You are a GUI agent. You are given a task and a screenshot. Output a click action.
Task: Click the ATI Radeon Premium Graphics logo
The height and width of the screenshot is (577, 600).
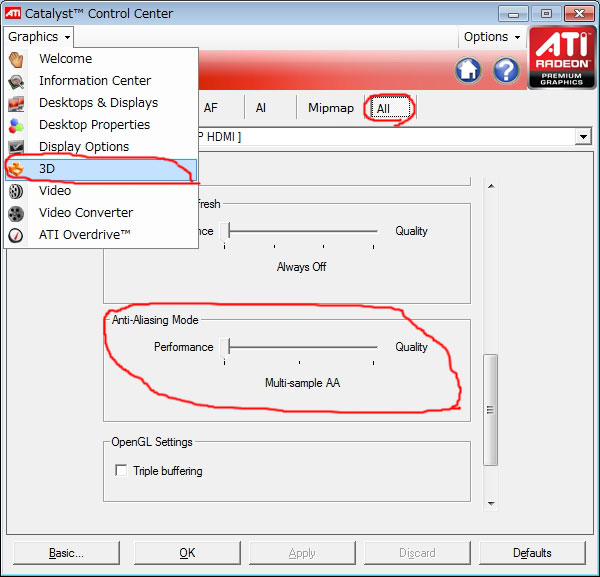pyautogui.click(x=562, y=58)
